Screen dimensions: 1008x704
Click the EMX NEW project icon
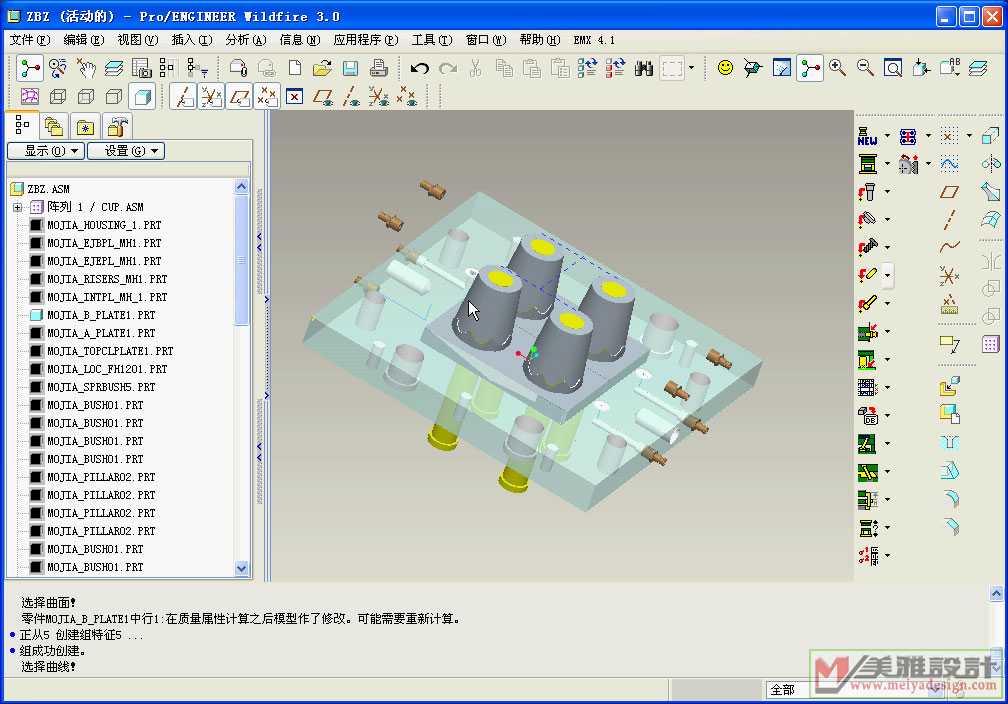tap(867, 136)
